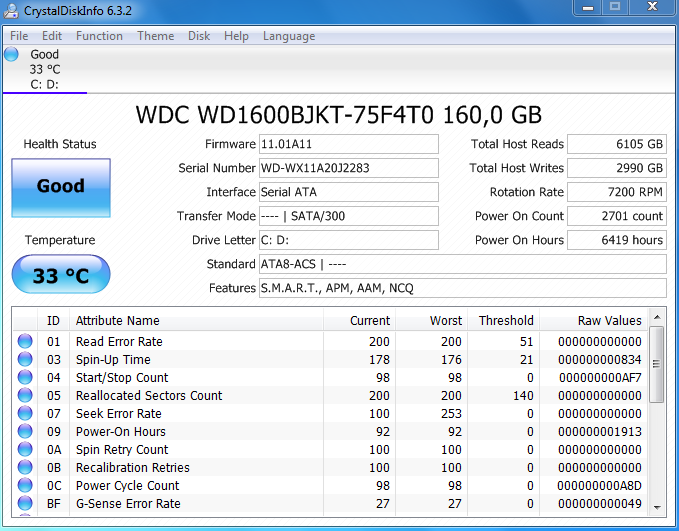Click the CrystalDiskInfo title bar app icon
The width and height of the screenshot is (679, 531).
[10, 11]
